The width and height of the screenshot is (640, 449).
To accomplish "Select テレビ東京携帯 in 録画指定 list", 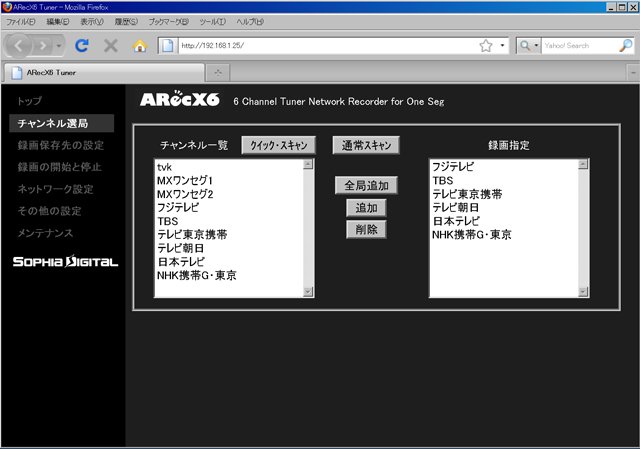I will (x=504, y=194).
